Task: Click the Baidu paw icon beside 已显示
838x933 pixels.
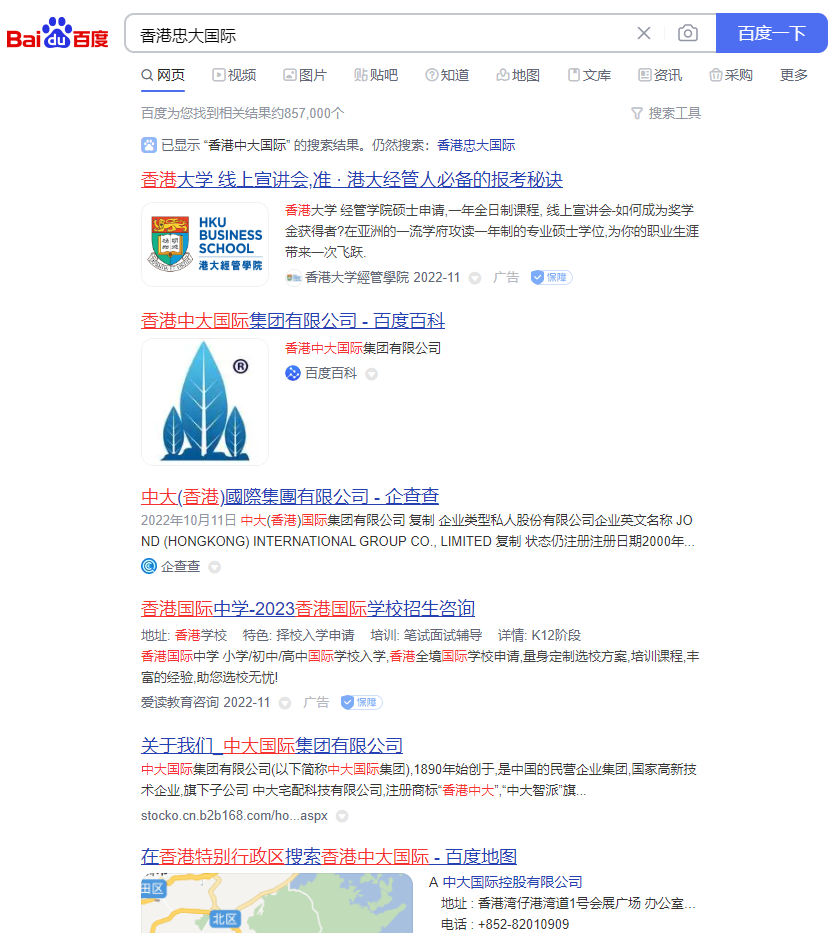Action: coord(149,145)
